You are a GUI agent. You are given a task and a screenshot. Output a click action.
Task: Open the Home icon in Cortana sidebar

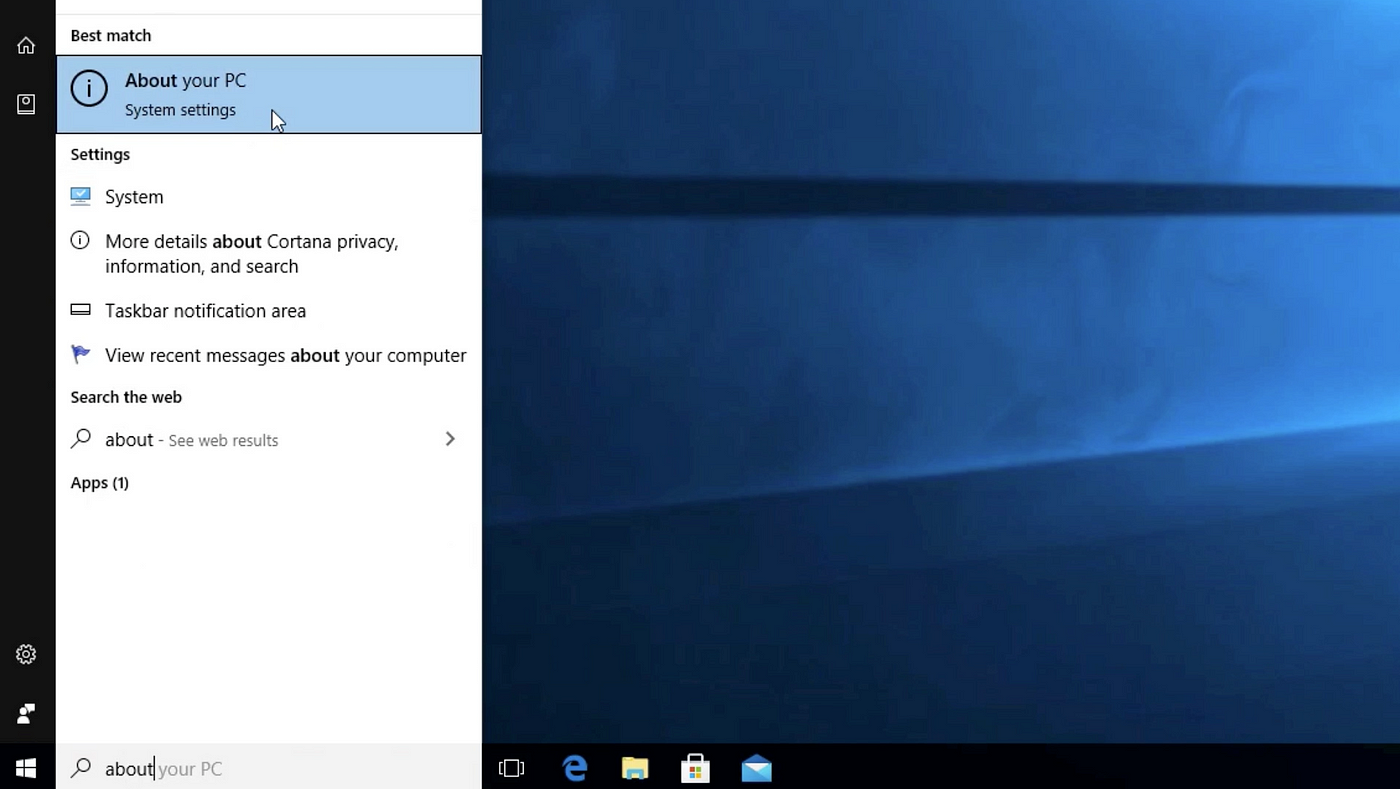[x=26, y=45]
